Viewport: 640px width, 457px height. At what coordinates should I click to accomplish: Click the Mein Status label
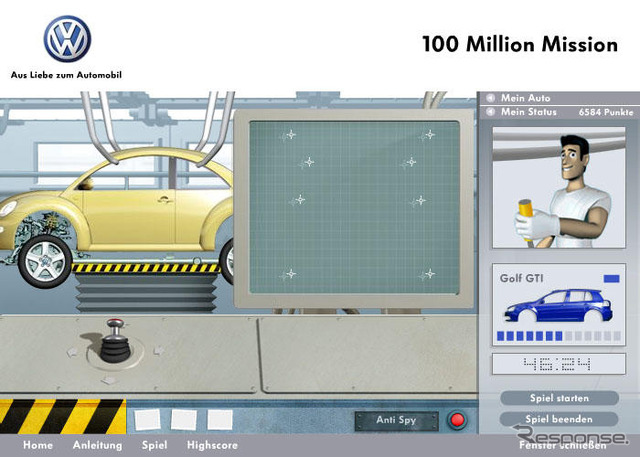[x=529, y=111]
